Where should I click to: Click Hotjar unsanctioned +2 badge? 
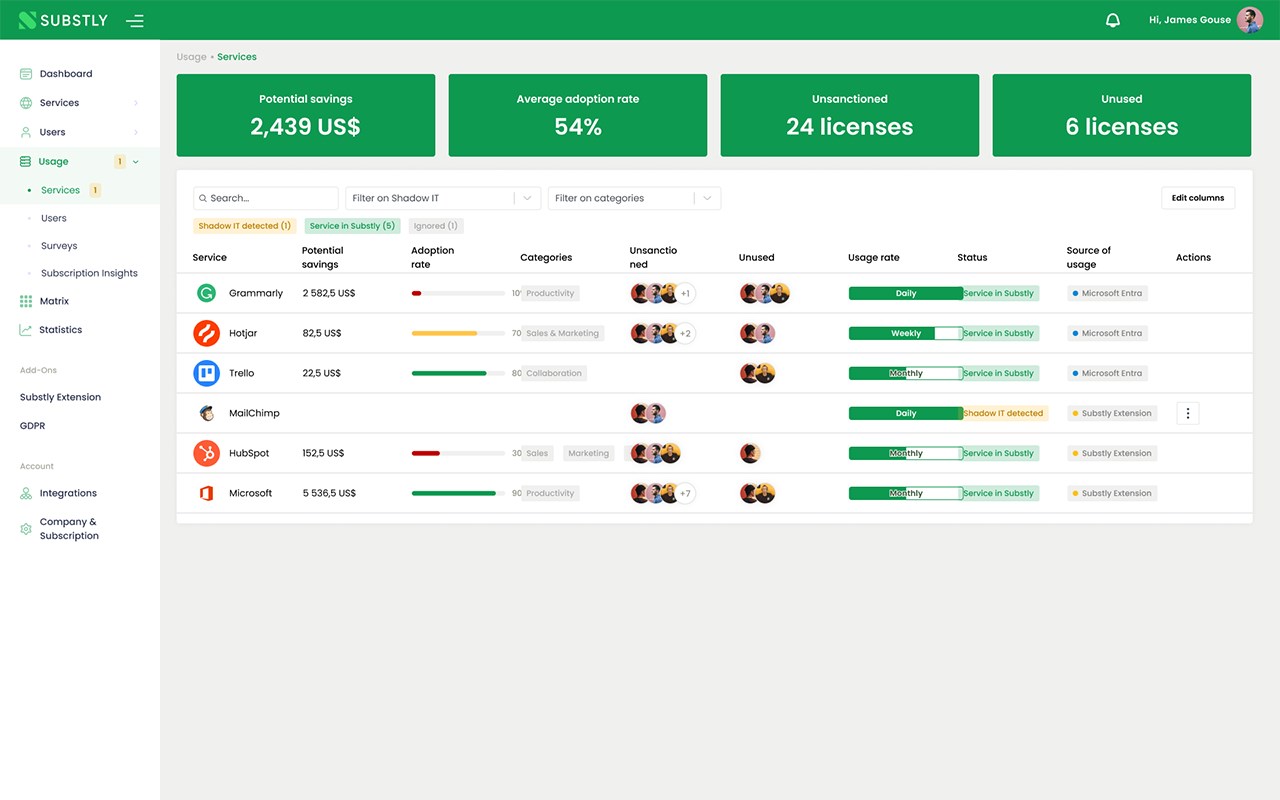685,333
